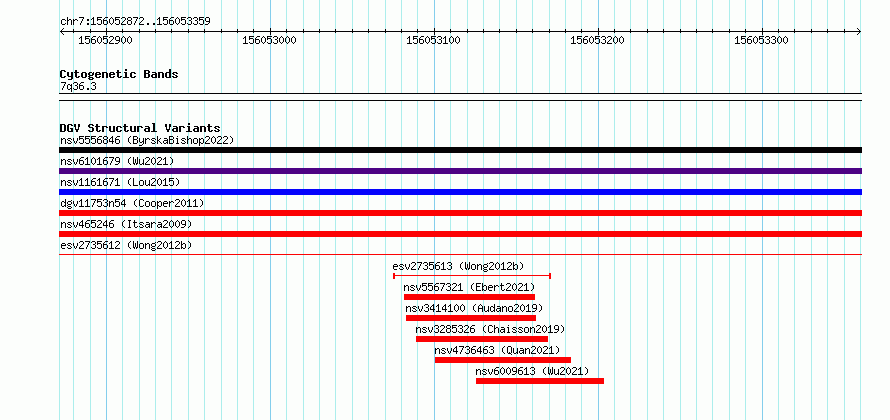Click the Cytogenetic Bands track title
The image size is (890, 420).
(x=119, y=74)
